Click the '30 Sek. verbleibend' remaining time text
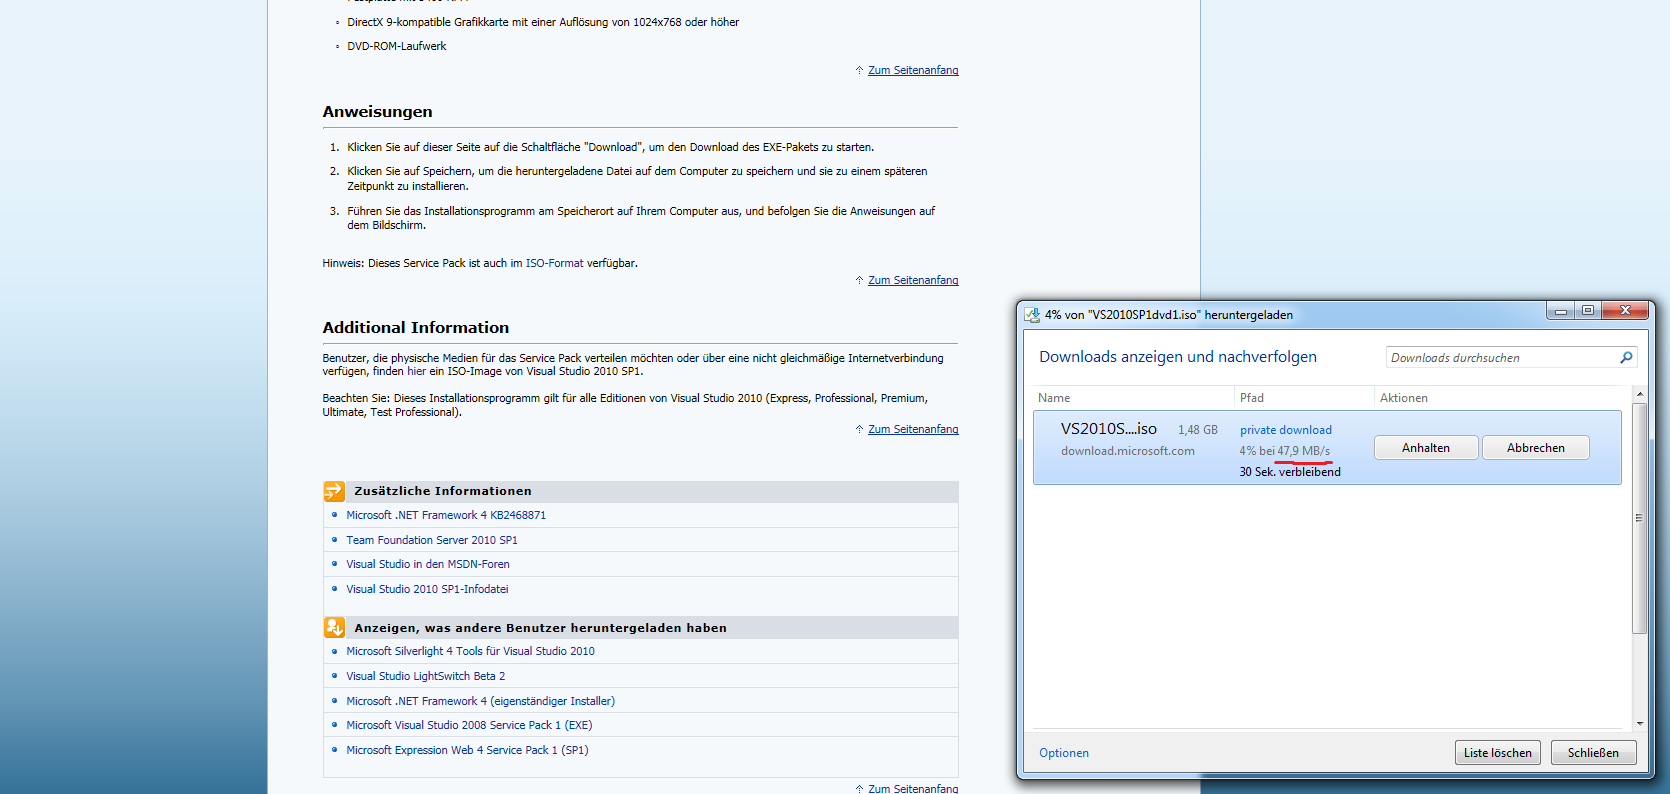1670x794 pixels. pos(1290,472)
